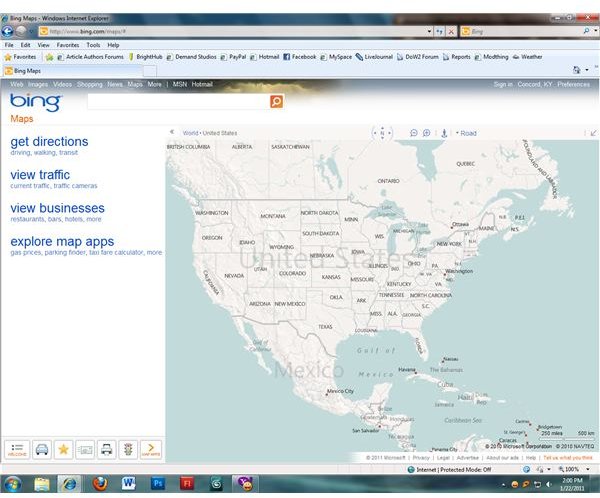Open the Edit menu
The width and height of the screenshot is (600, 498).
25,45
